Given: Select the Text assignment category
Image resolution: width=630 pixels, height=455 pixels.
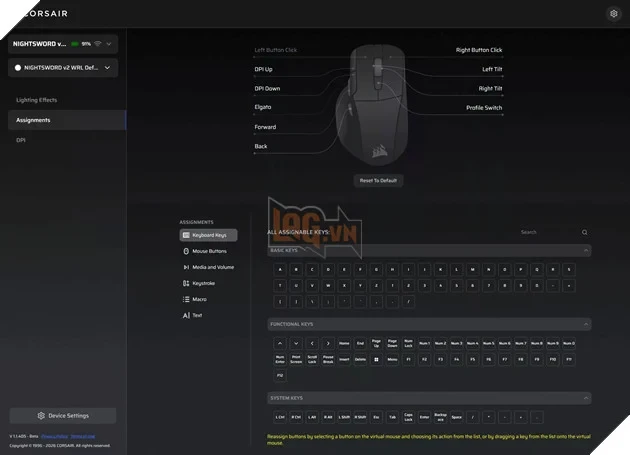Looking at the screenshot, I should pyautogui.click(x=209, y=316).
